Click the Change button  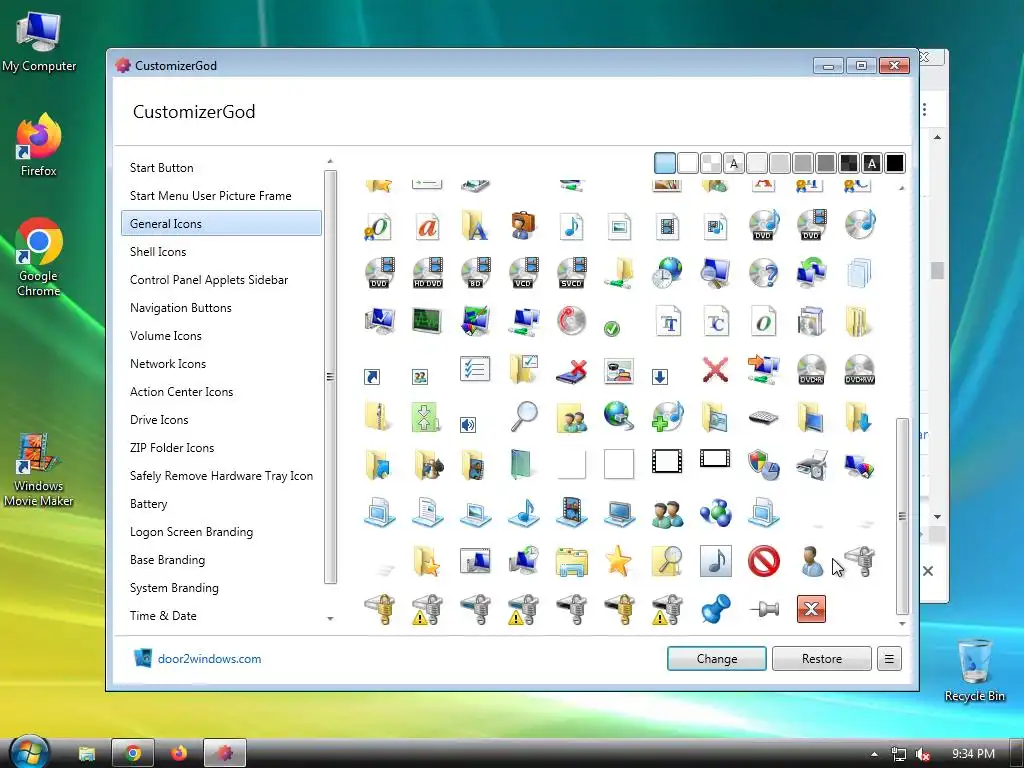[716, 658]
